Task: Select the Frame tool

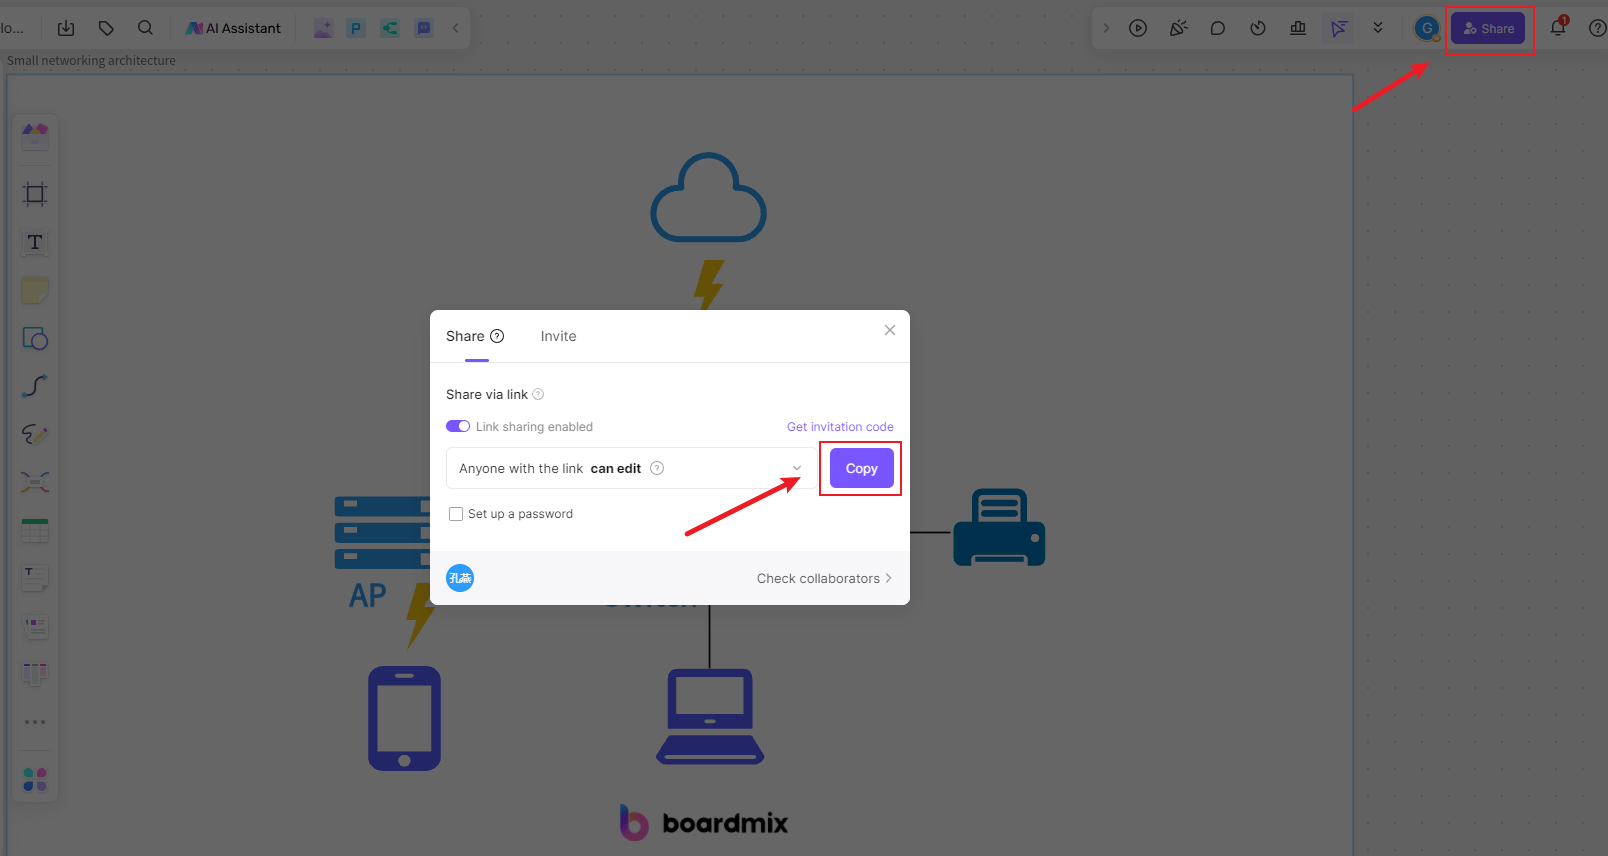Action: click(x=35, y=194)
